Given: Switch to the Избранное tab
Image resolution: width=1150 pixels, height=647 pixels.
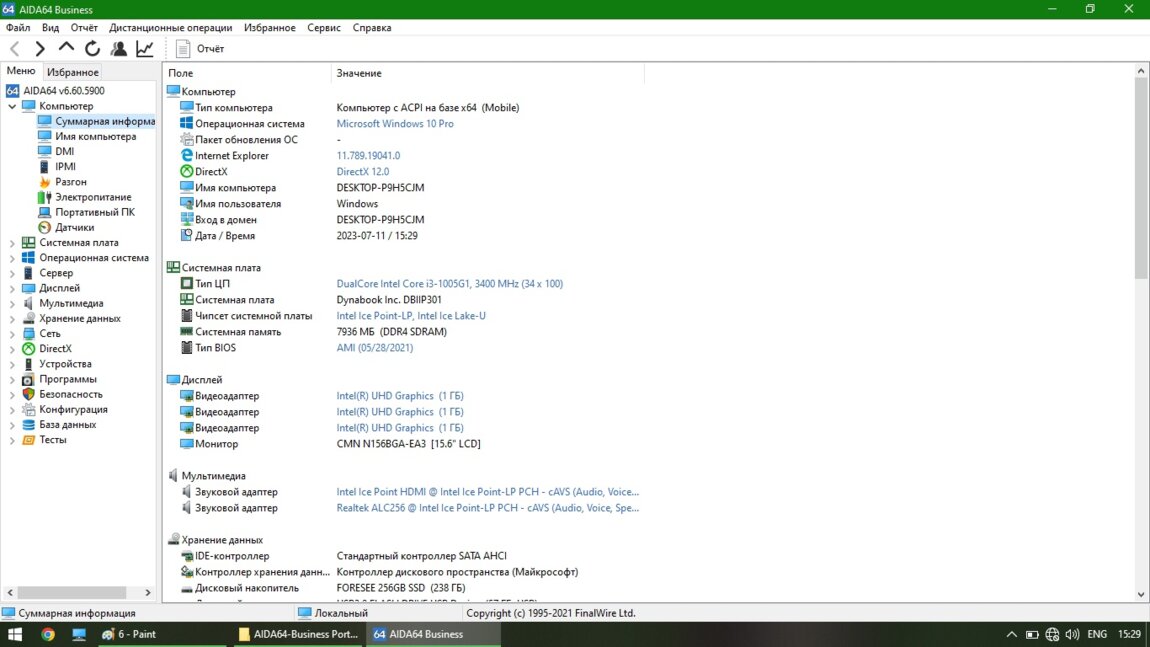Looking at the screenshot, I should click(x=72, y=72).
